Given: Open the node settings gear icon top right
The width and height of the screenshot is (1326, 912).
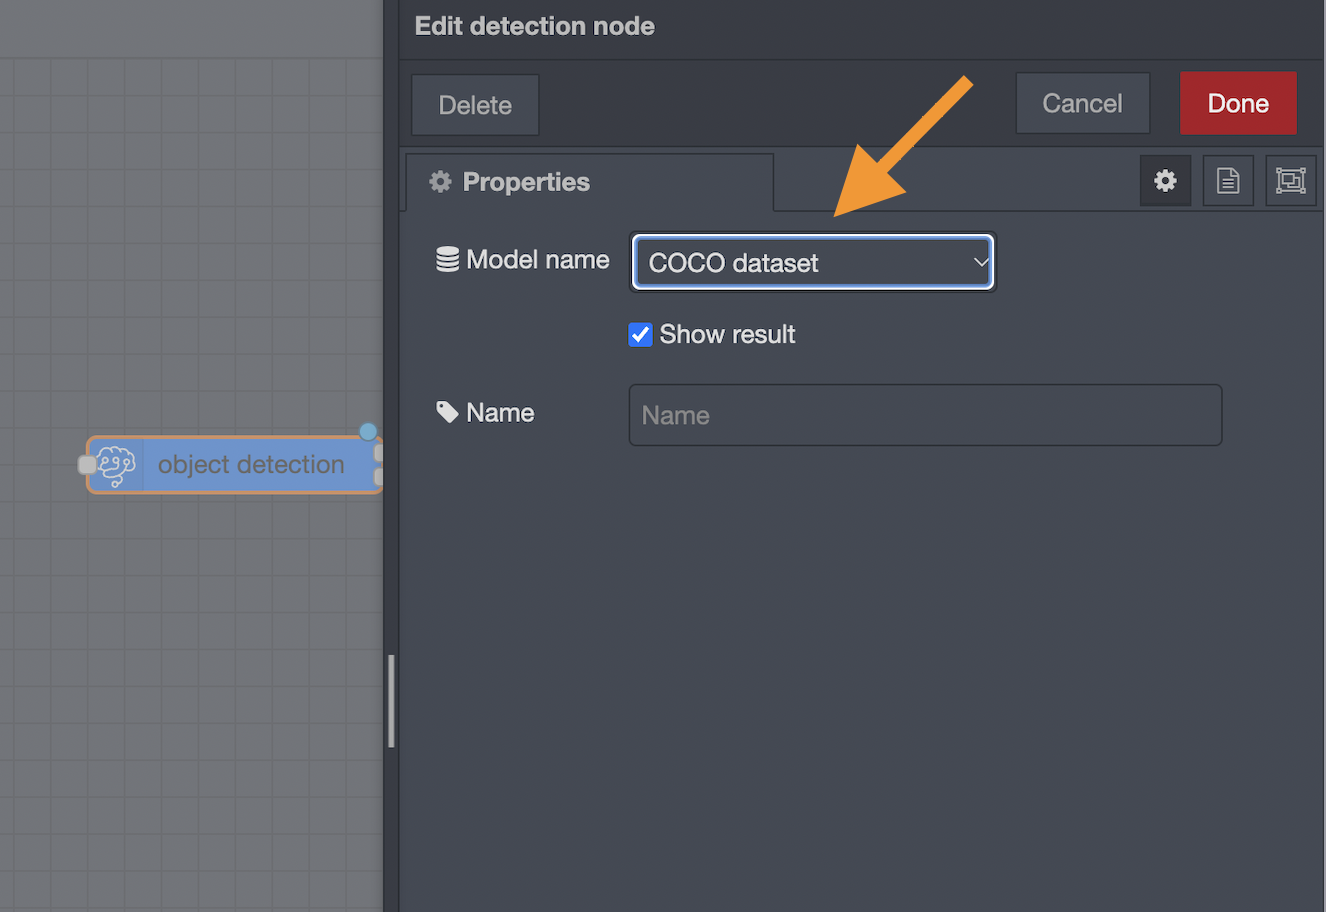Looking at the screenshot, I should point(1165,181).
